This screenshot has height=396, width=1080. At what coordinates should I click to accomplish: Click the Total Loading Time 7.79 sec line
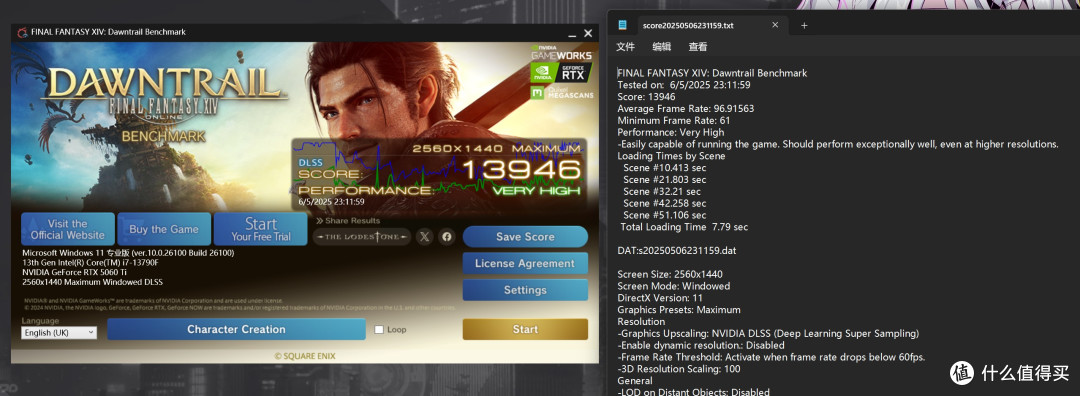[684, 227]
